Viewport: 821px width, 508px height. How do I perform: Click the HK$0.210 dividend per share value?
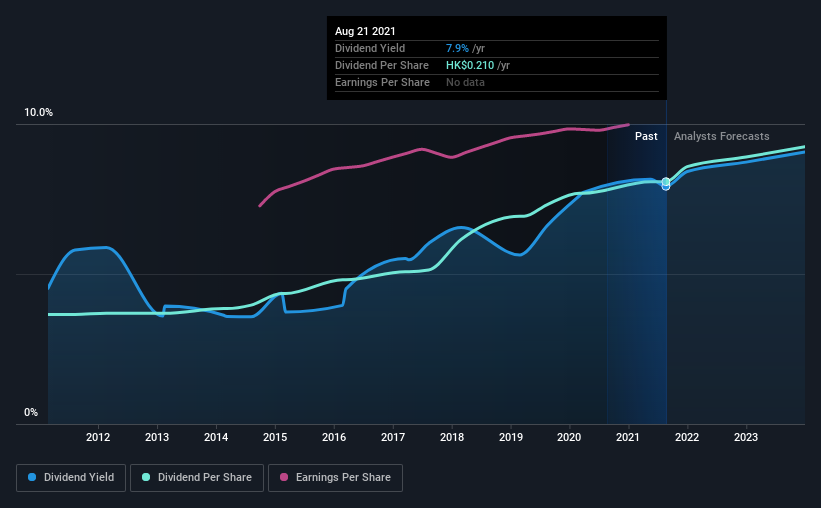coord(470,65)
